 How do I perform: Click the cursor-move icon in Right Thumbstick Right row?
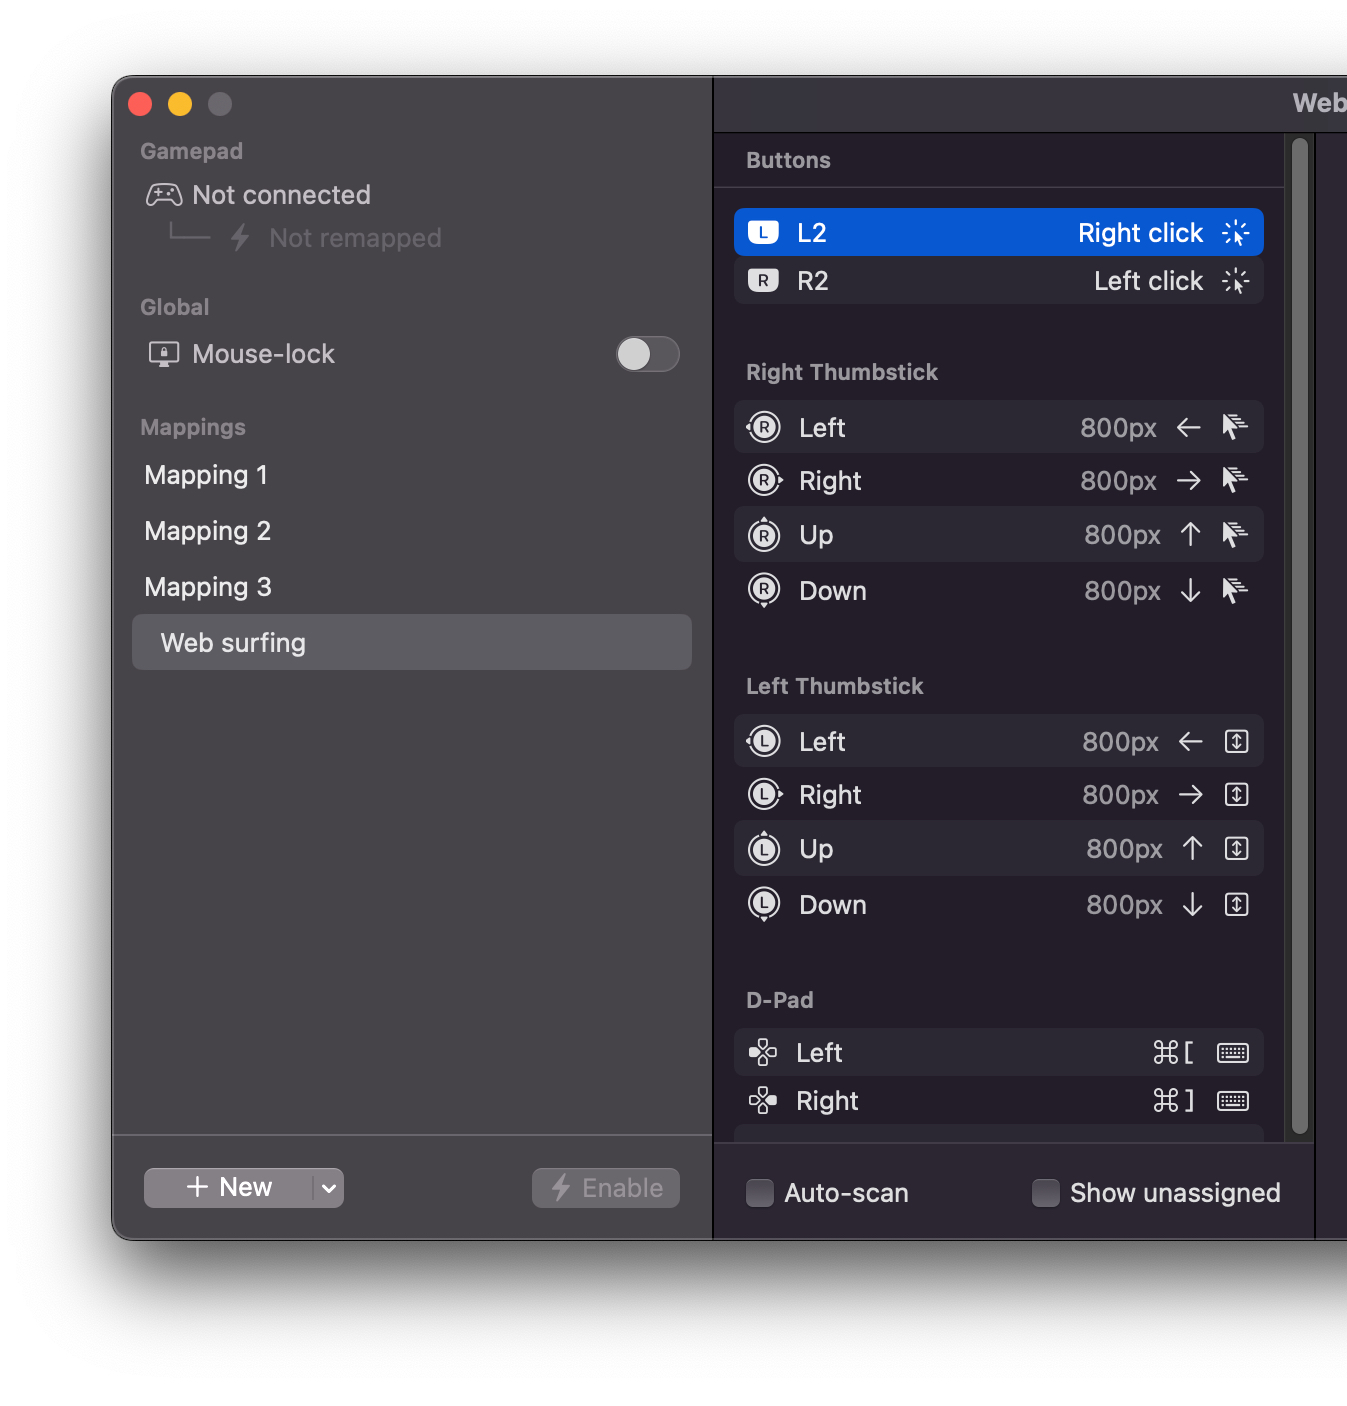coord(1235,480)
